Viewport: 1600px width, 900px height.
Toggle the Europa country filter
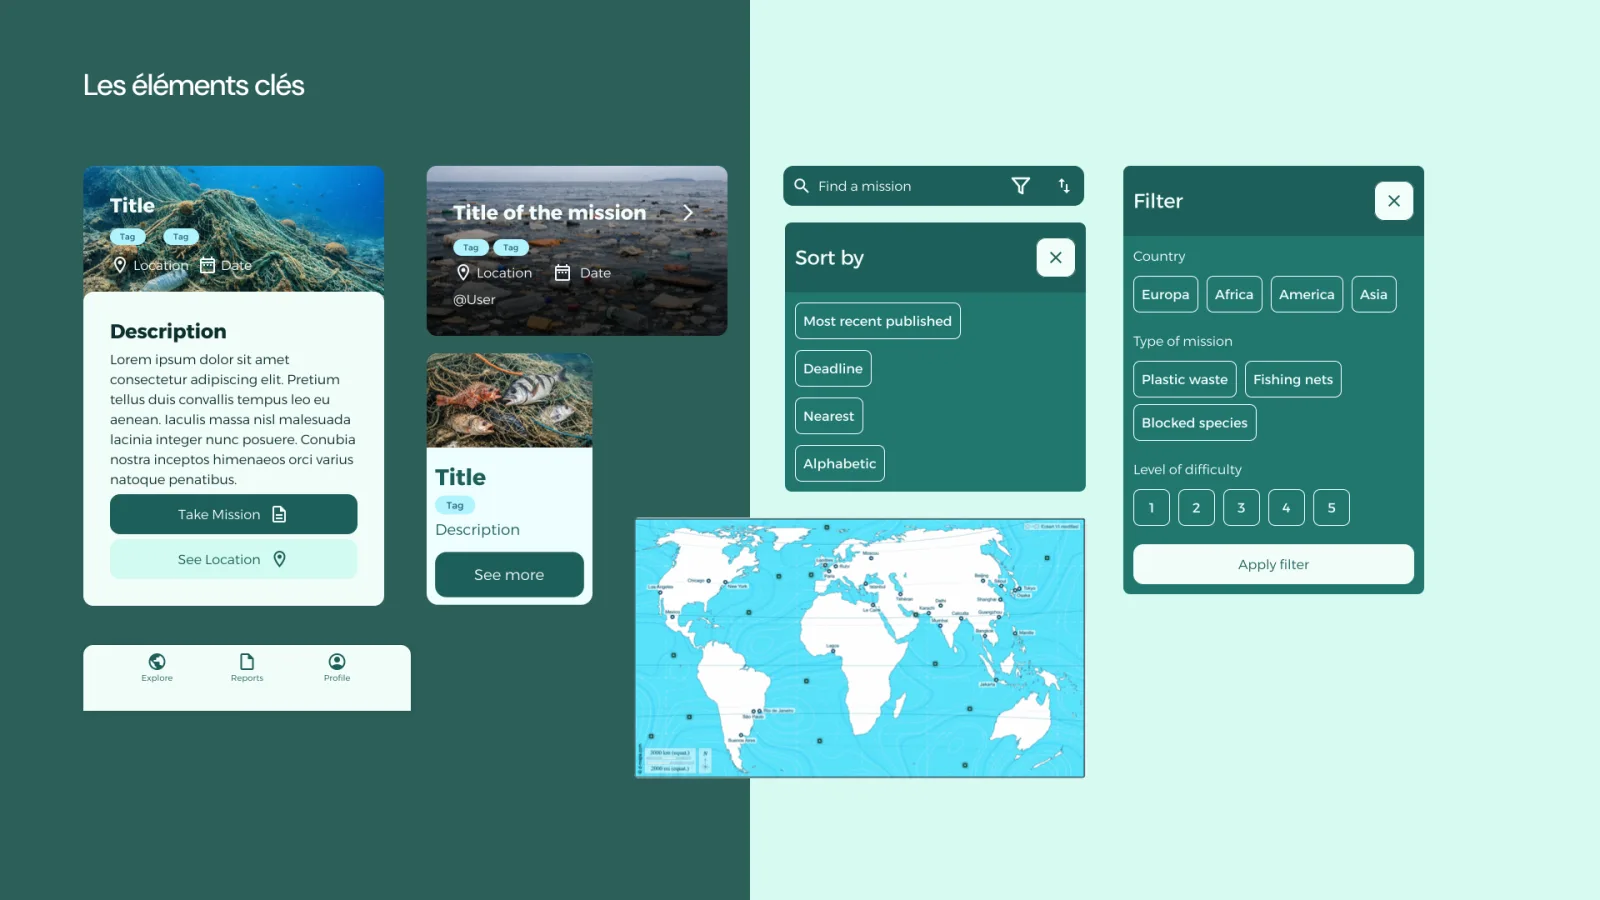tap(1165, 295)
